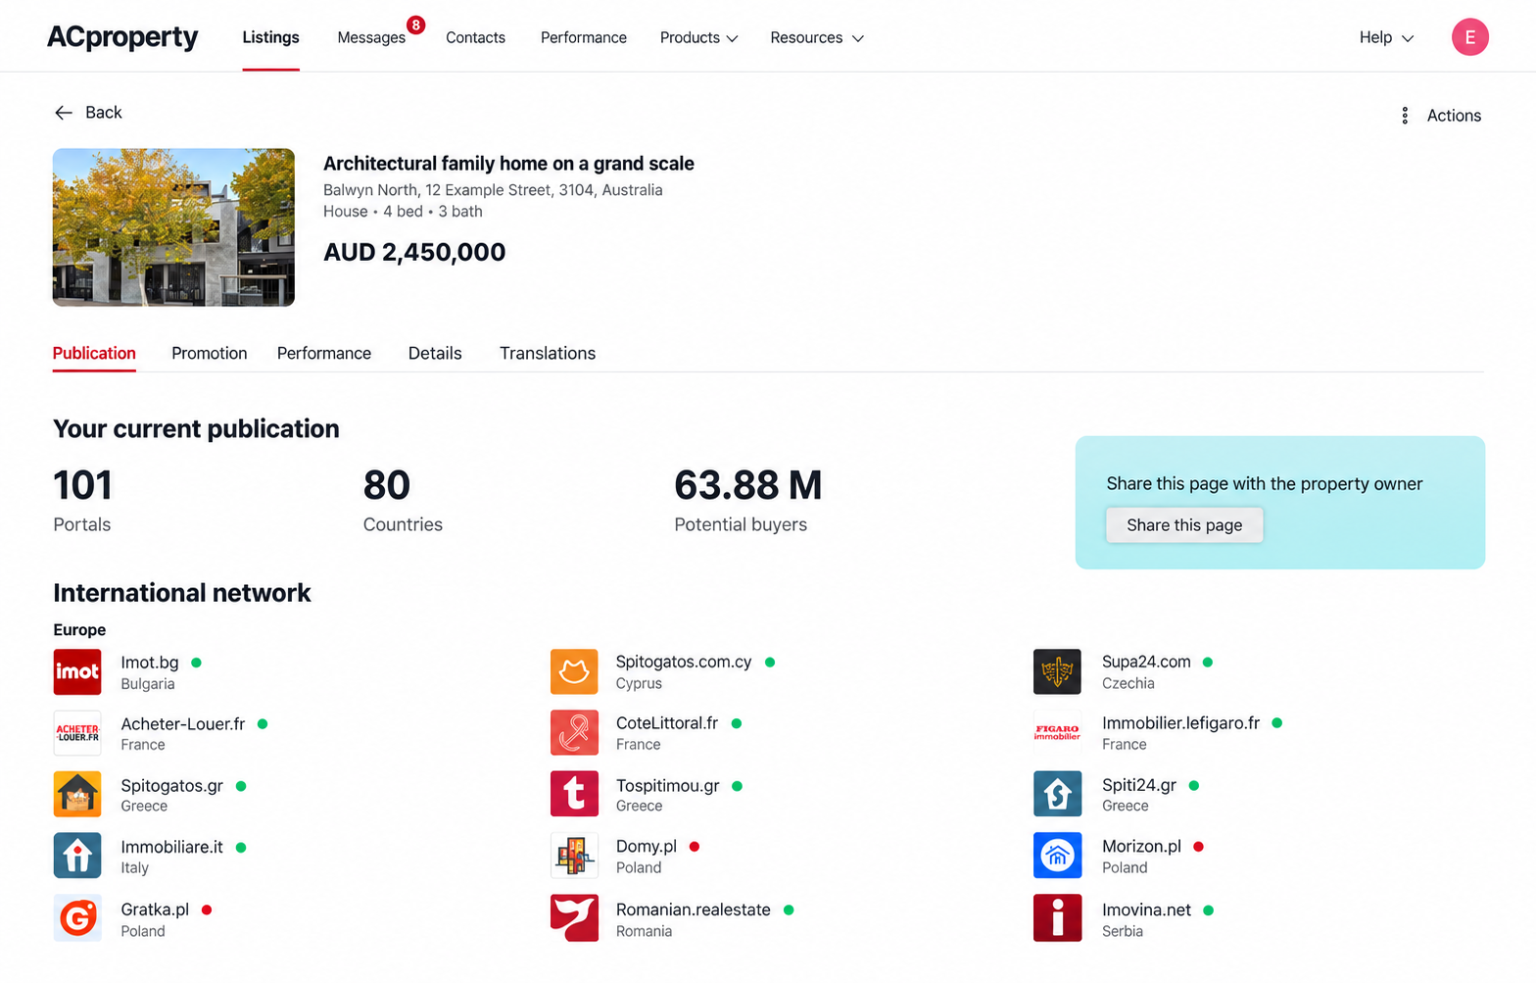Screen dimensions: 1536x983
Task: Click the Tospitimou.gr portal name
Action: point(668,786)
